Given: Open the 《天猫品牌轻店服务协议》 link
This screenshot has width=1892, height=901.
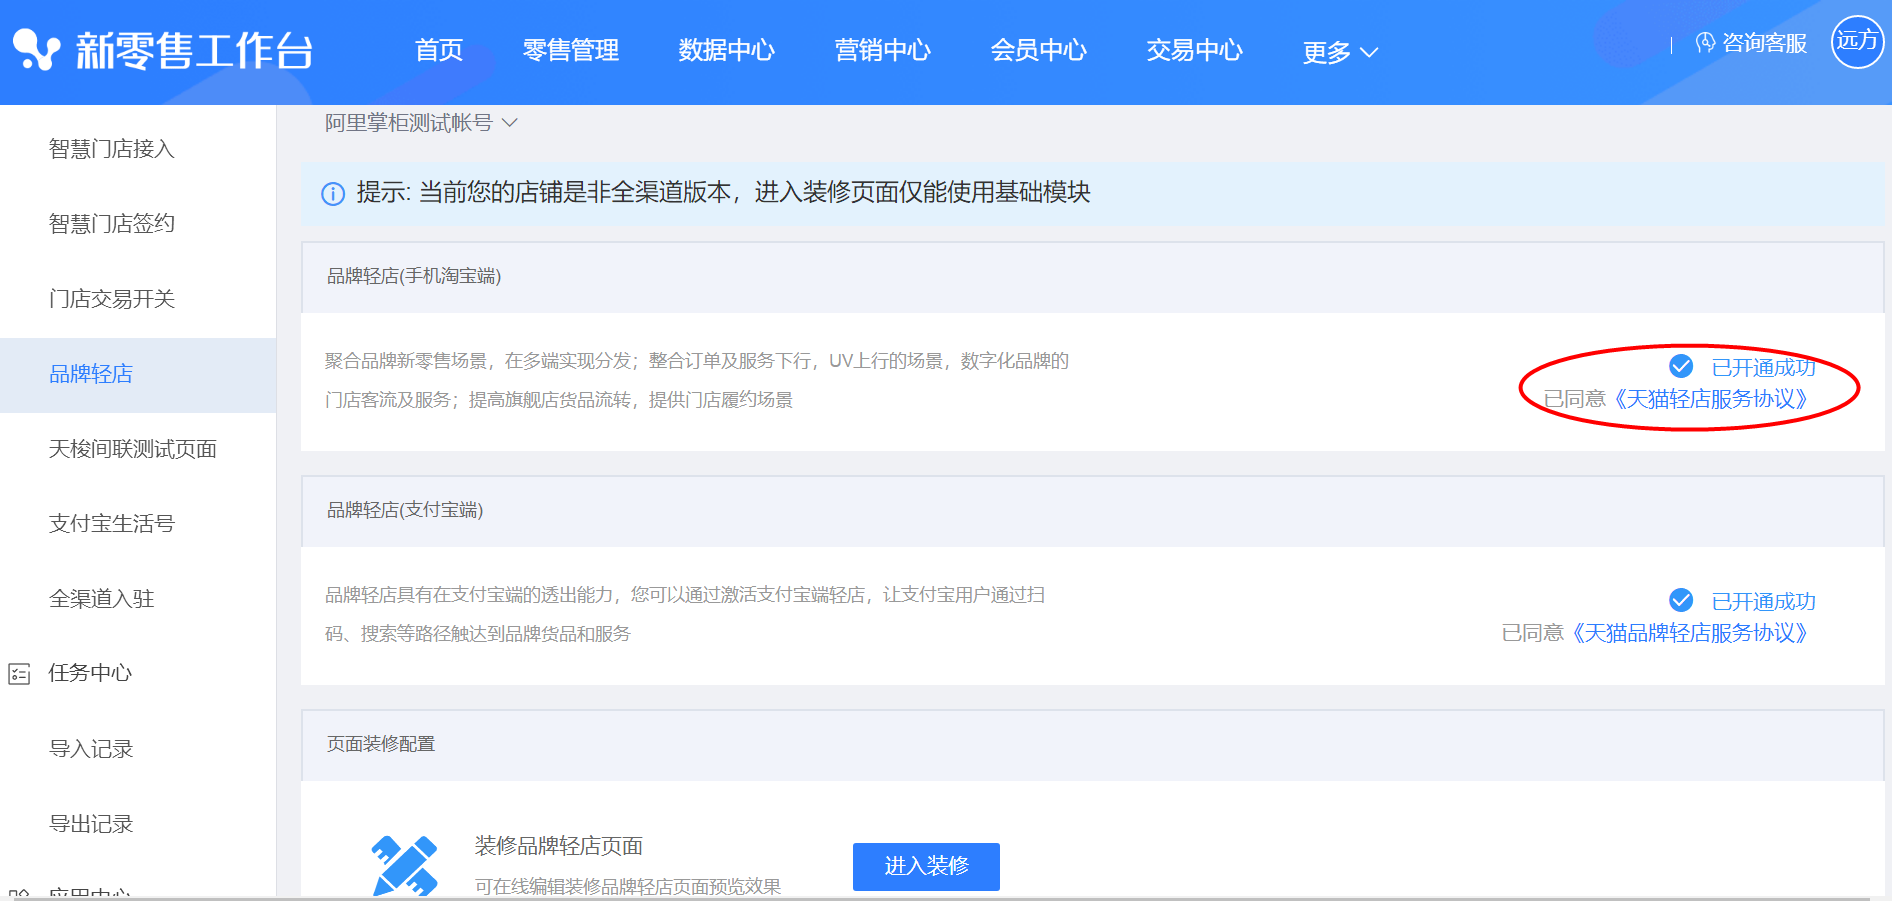Looking at the screenshot, I should click(x=1690, y=633).
